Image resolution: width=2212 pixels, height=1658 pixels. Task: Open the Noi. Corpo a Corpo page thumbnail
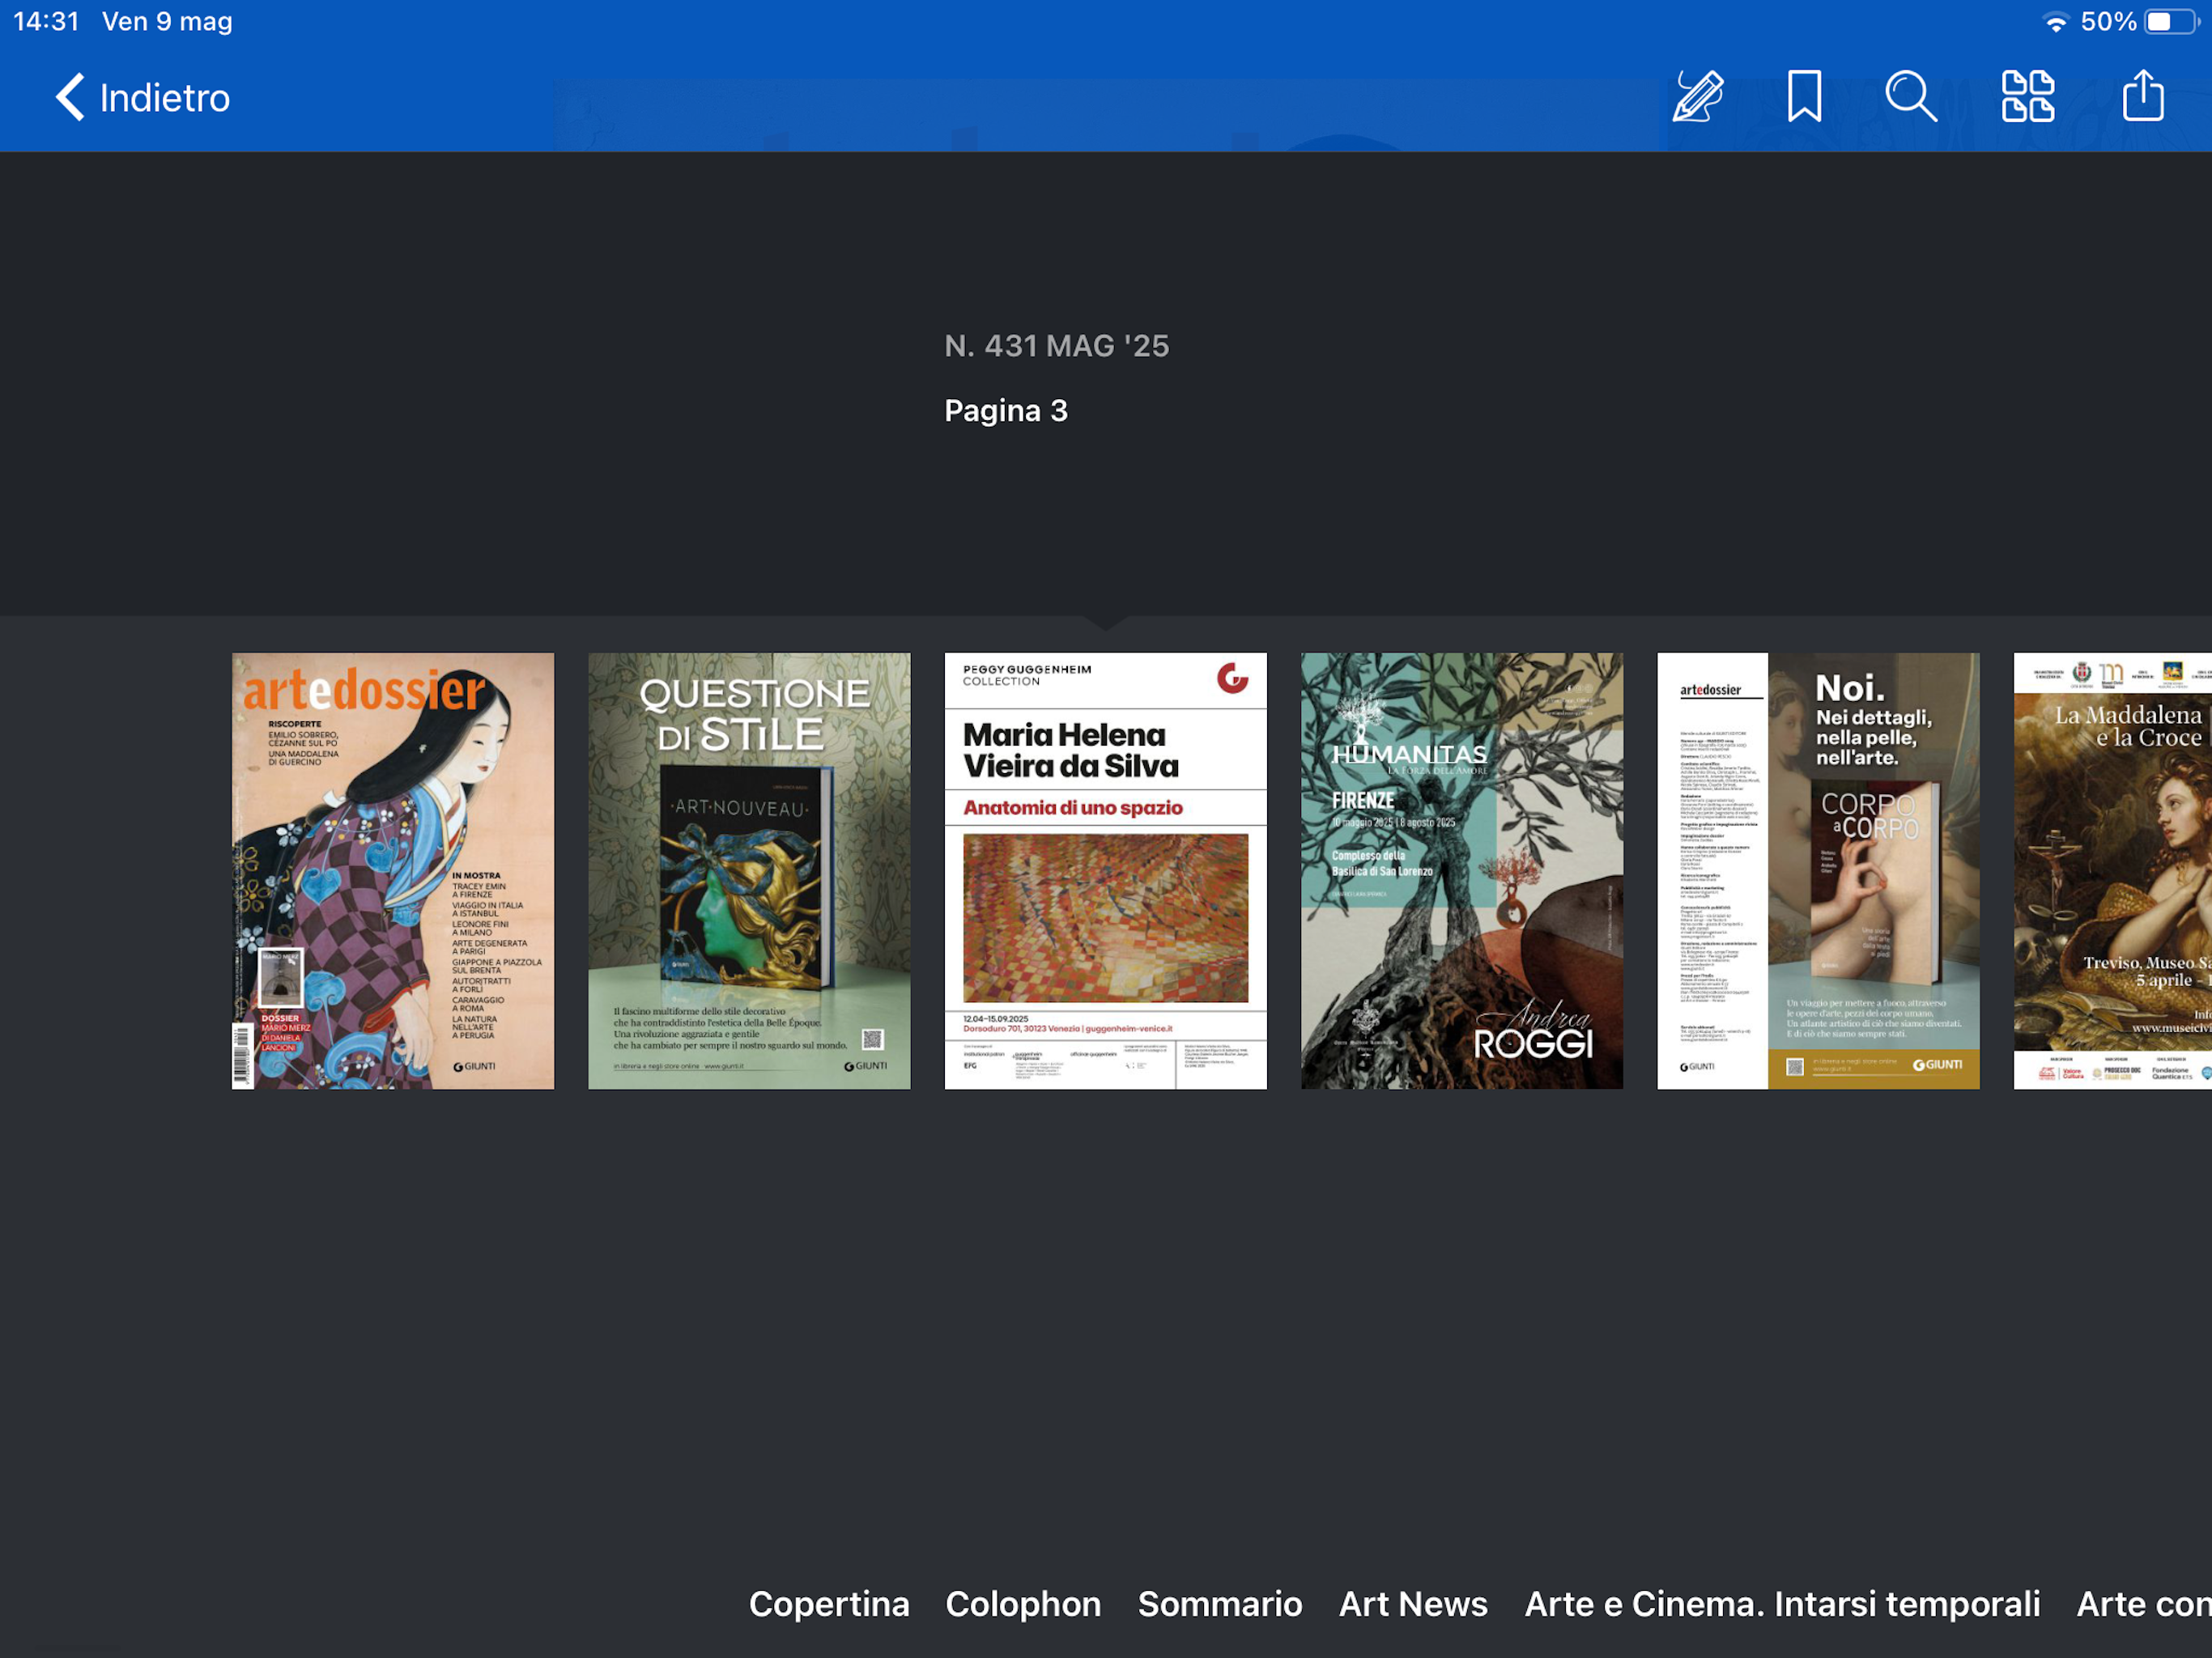(1817, 870)
